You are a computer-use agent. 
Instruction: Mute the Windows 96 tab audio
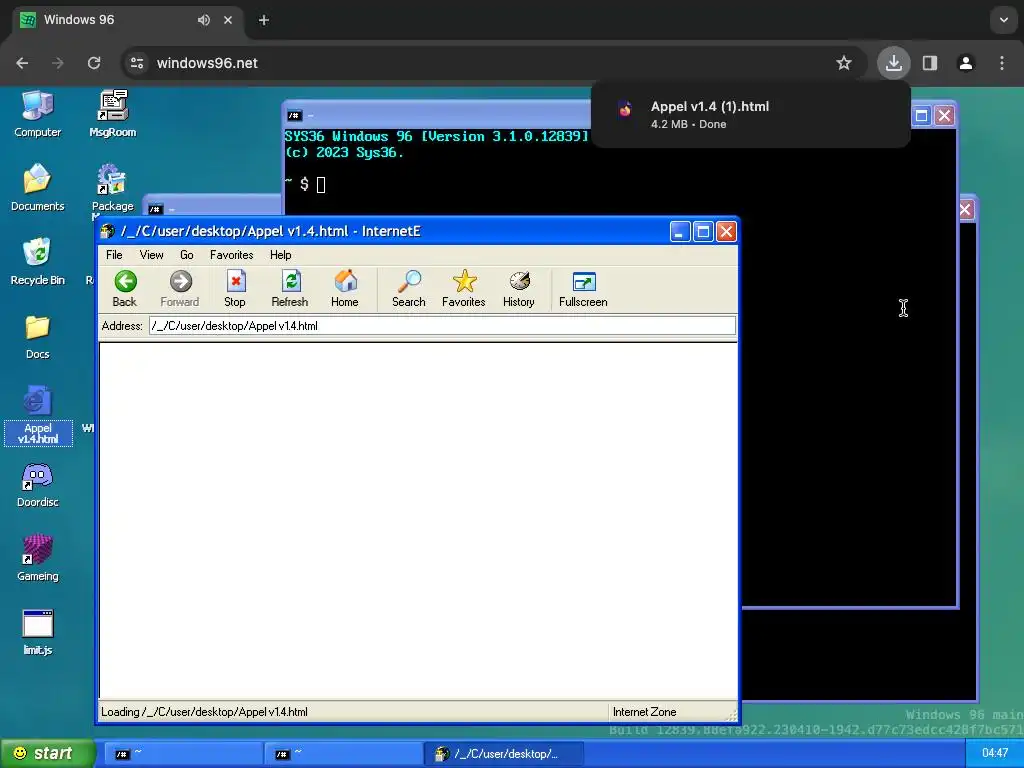click(204, 20)
